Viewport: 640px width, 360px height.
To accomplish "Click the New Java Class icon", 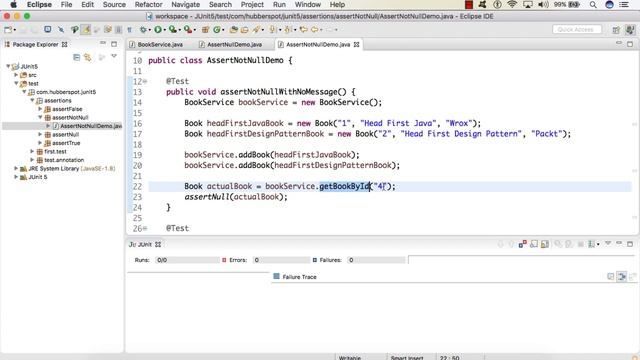I will (x=217, y=29).
